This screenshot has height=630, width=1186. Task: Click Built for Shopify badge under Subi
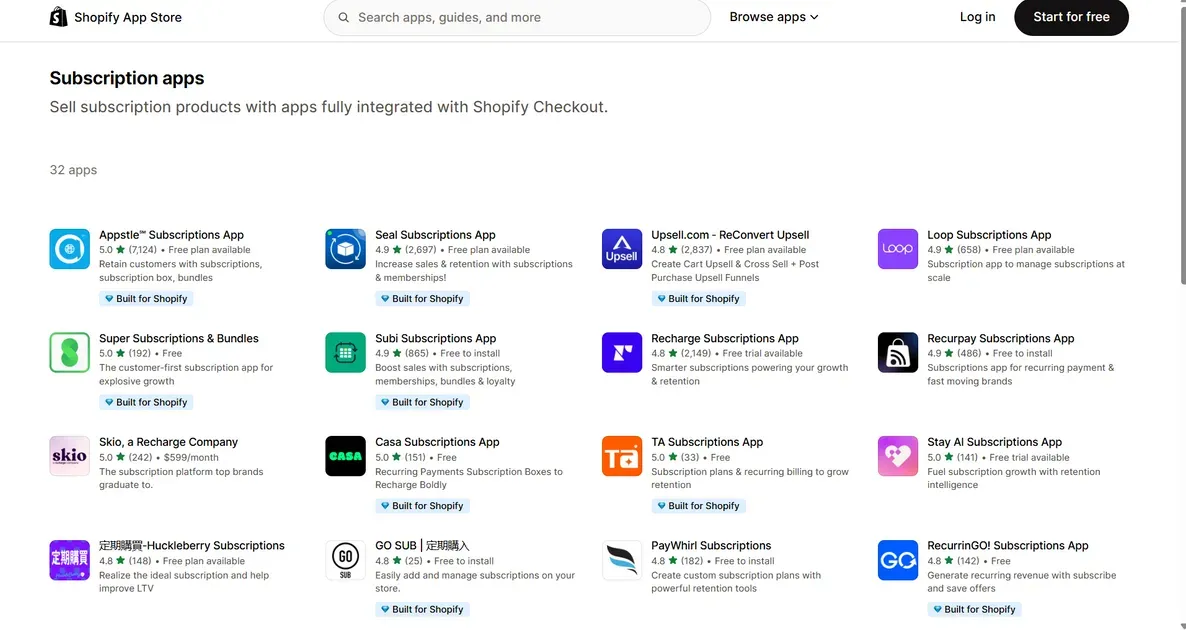[422, 402]
